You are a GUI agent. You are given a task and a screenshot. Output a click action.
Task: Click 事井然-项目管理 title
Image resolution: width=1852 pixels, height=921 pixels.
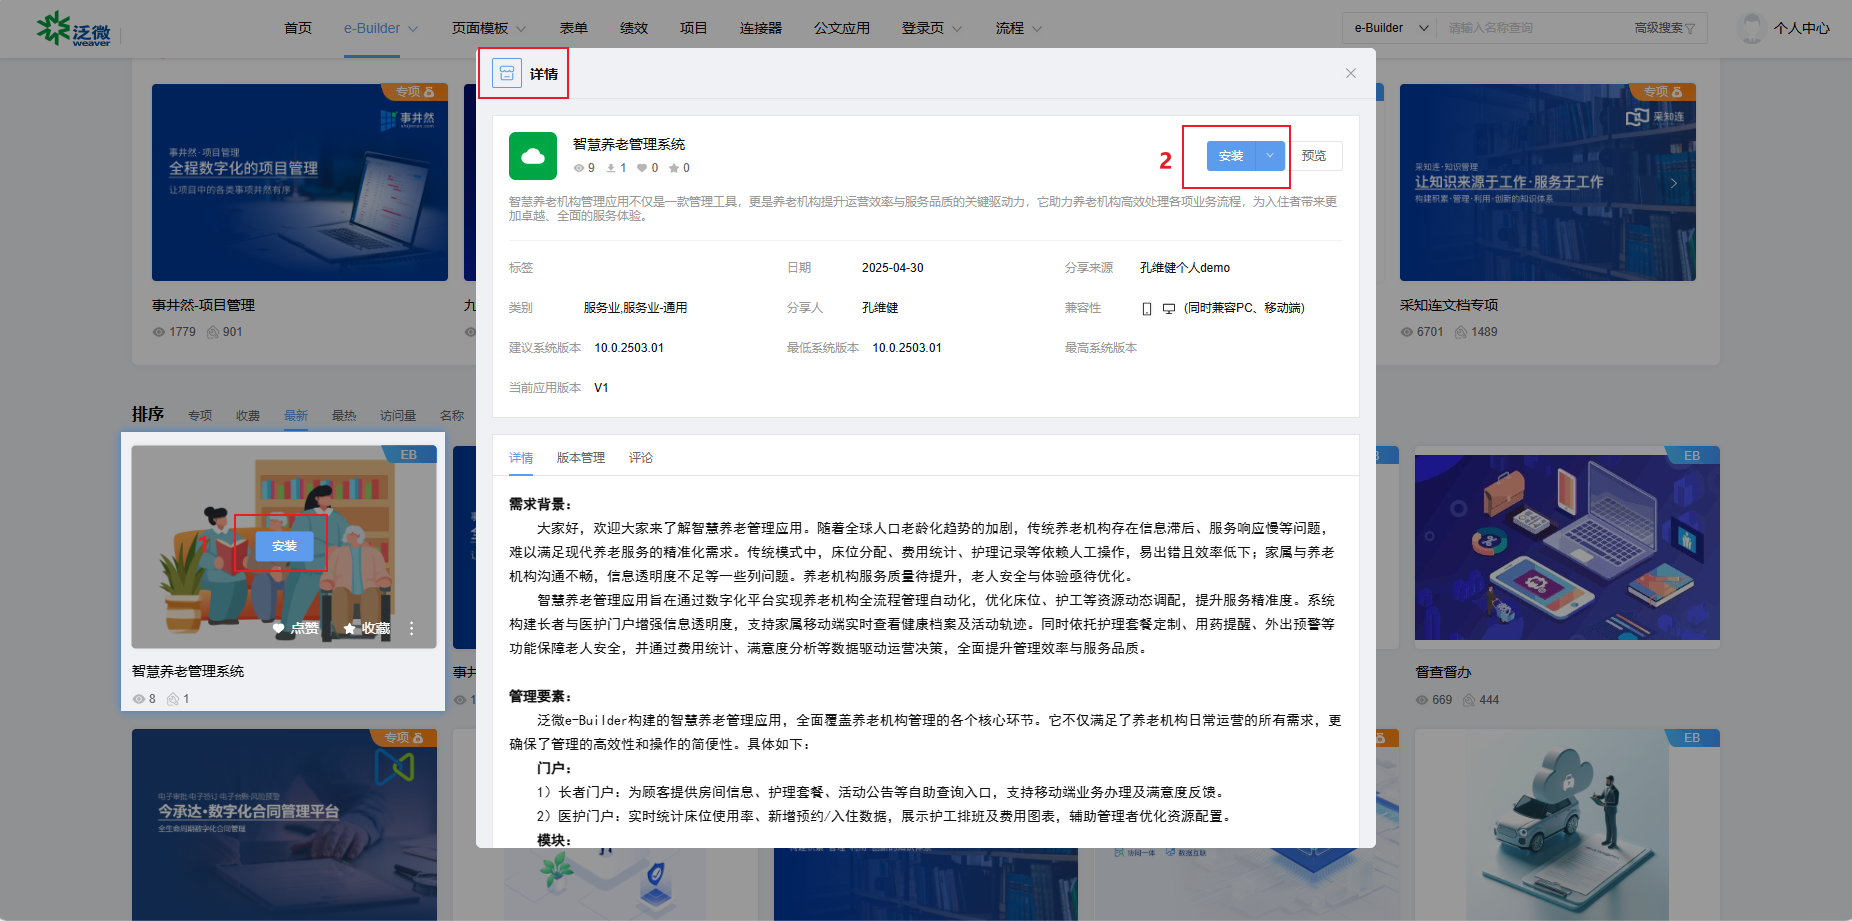[204, 306]
